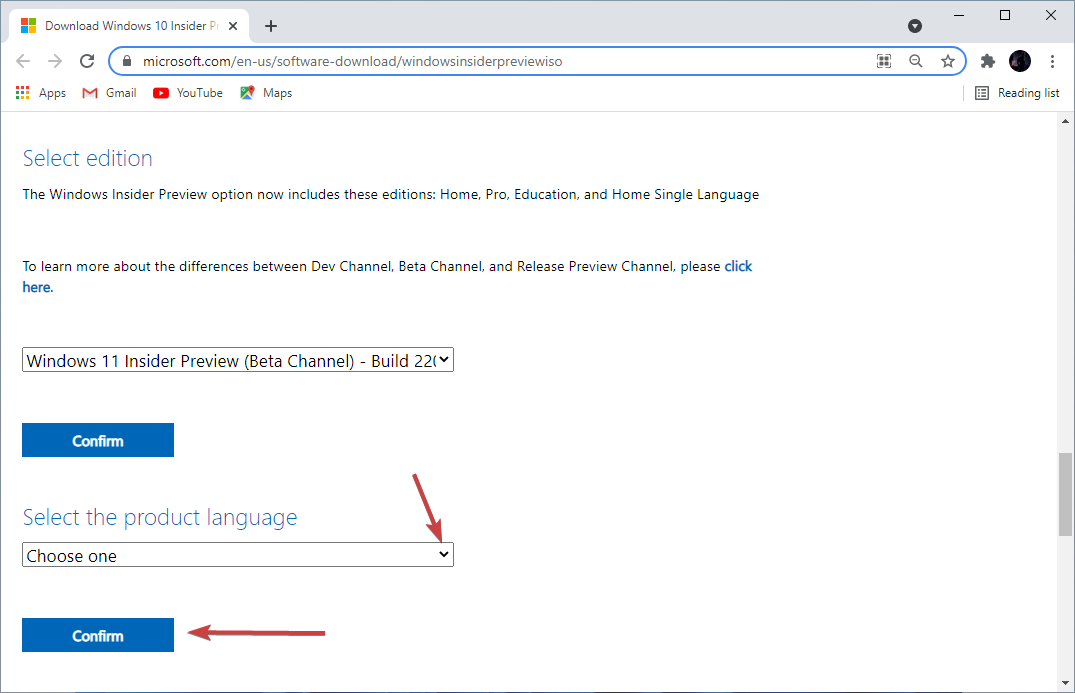Open the product language Choose one dropdown
1075x693 pixels.
pos(238,555)
